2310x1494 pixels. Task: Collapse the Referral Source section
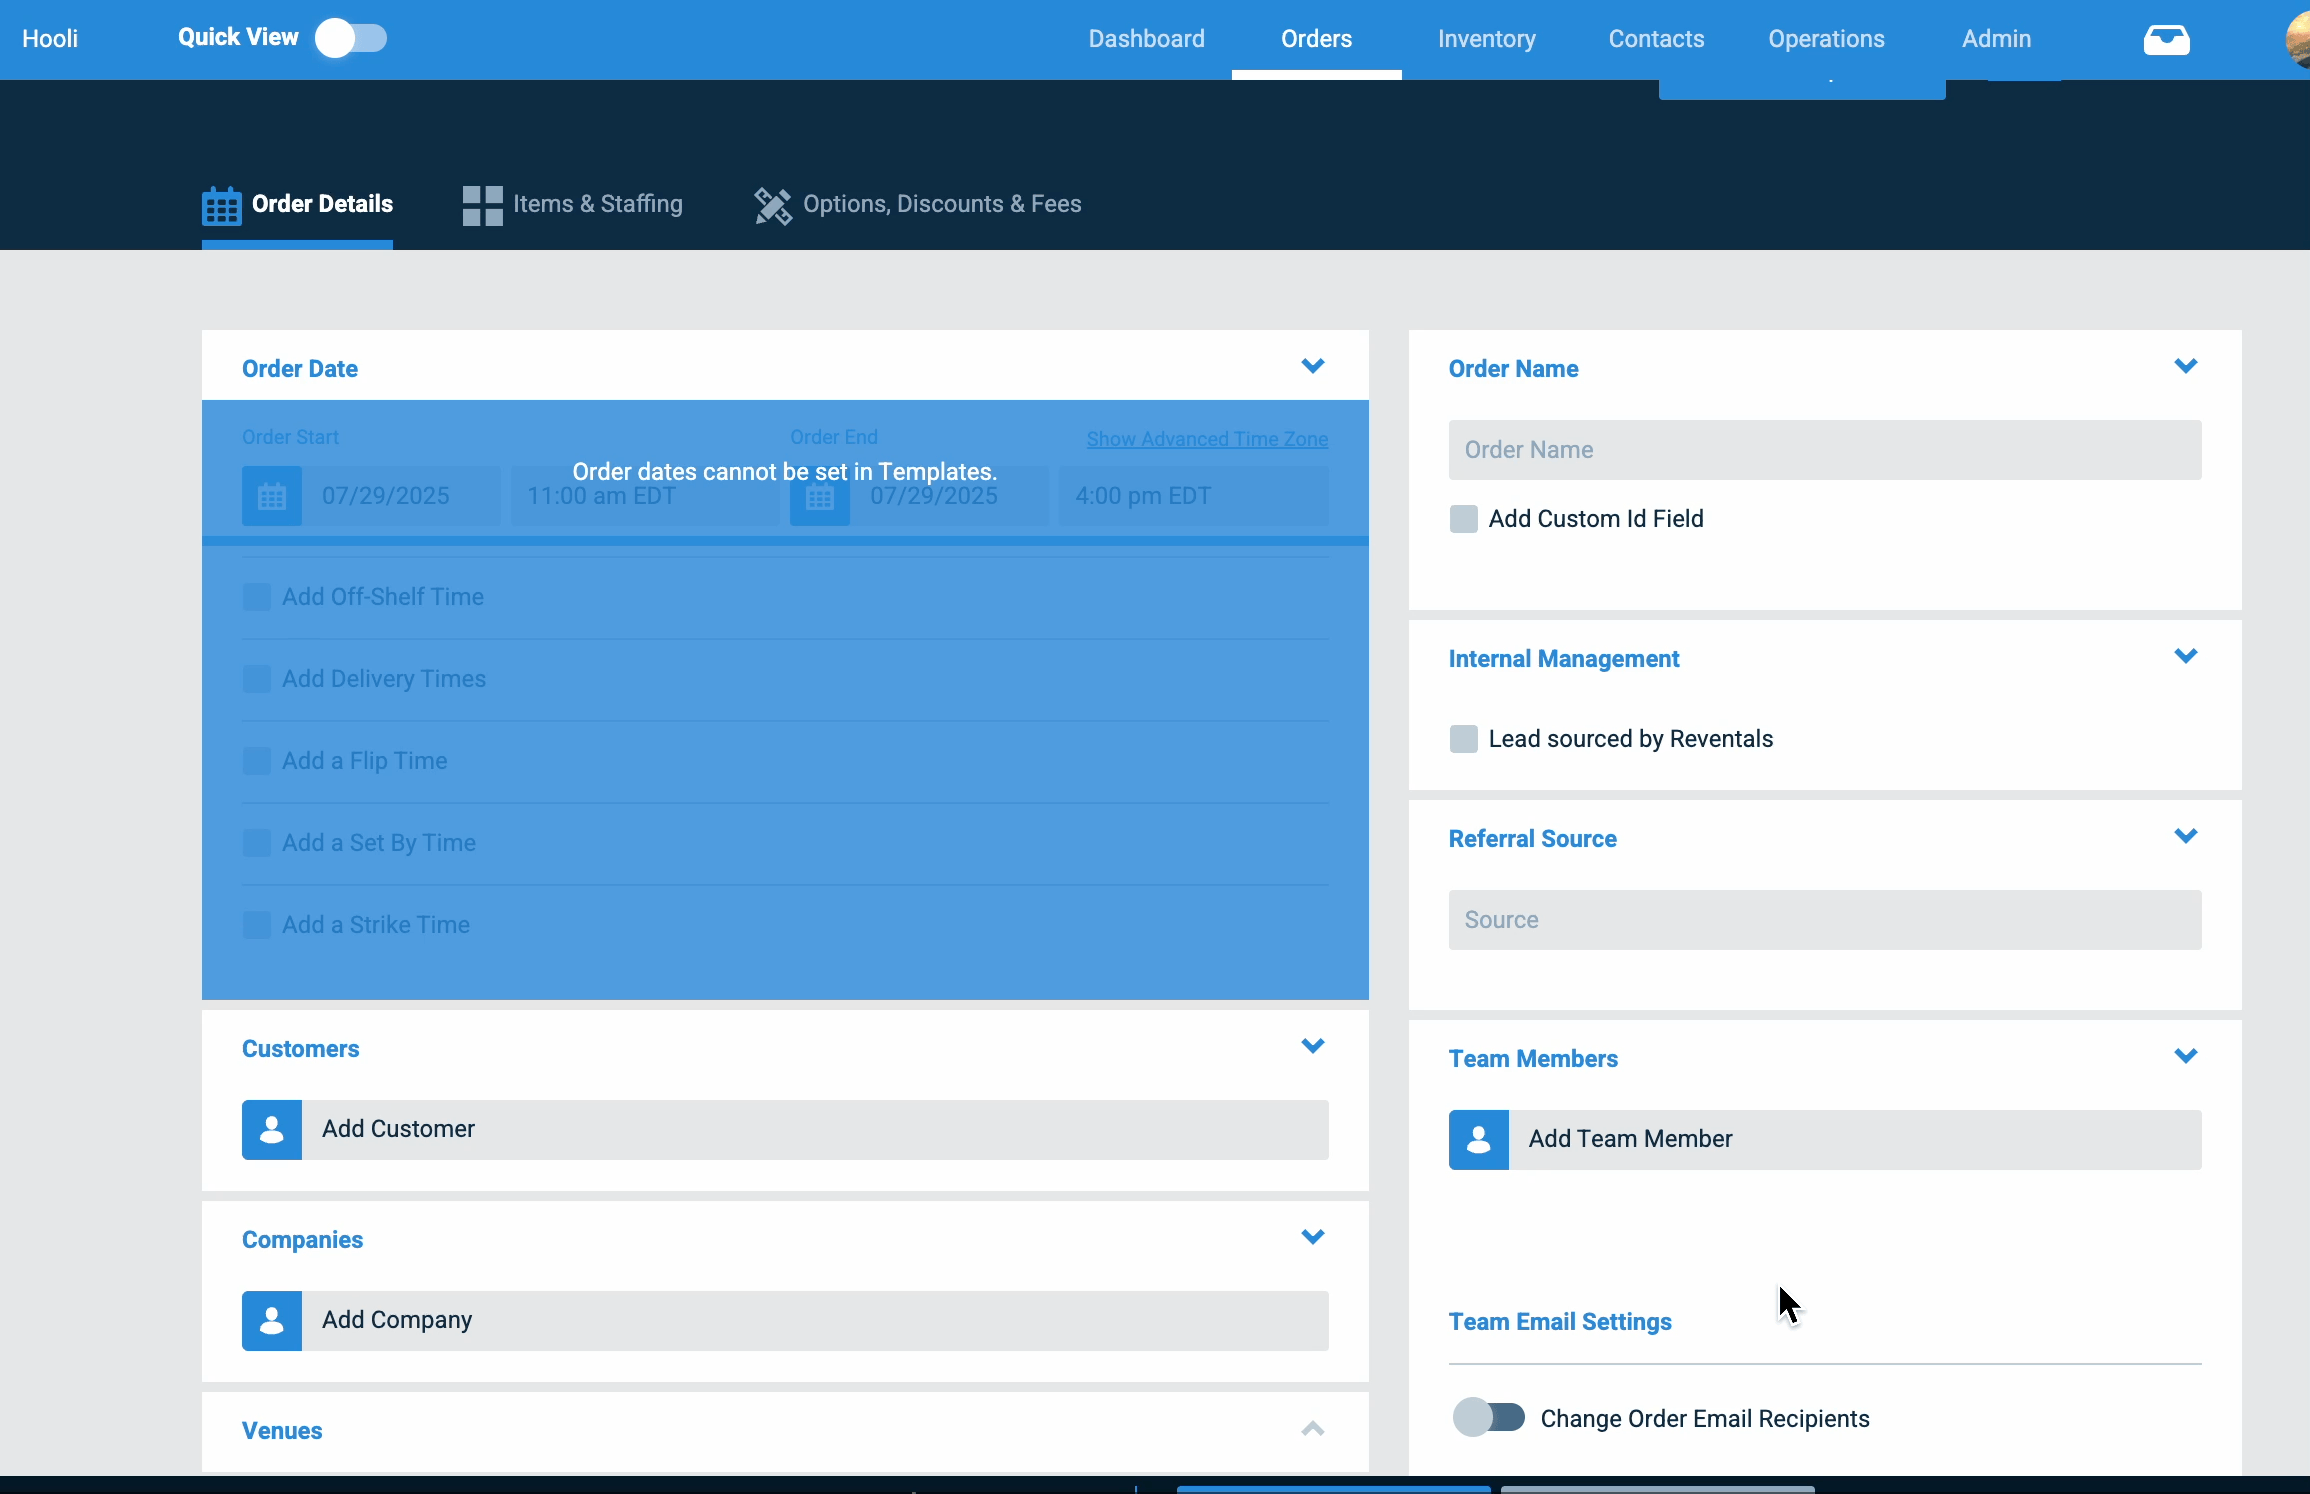(x=2186, y=836)
